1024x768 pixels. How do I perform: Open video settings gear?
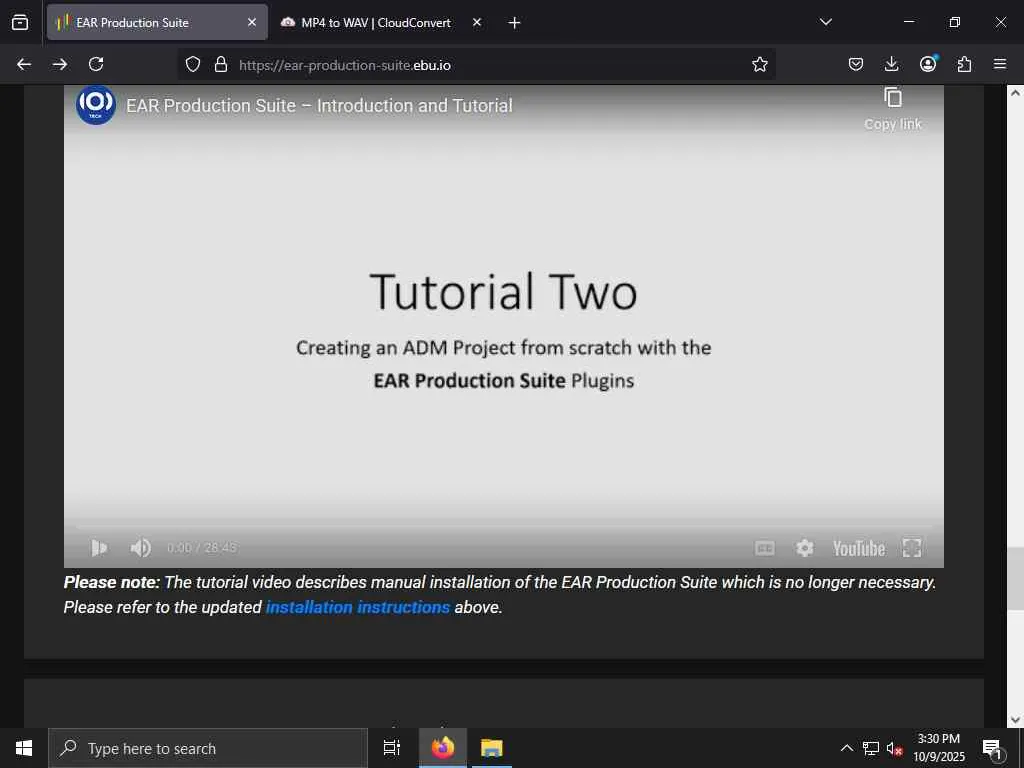click(x=805, y=548)
